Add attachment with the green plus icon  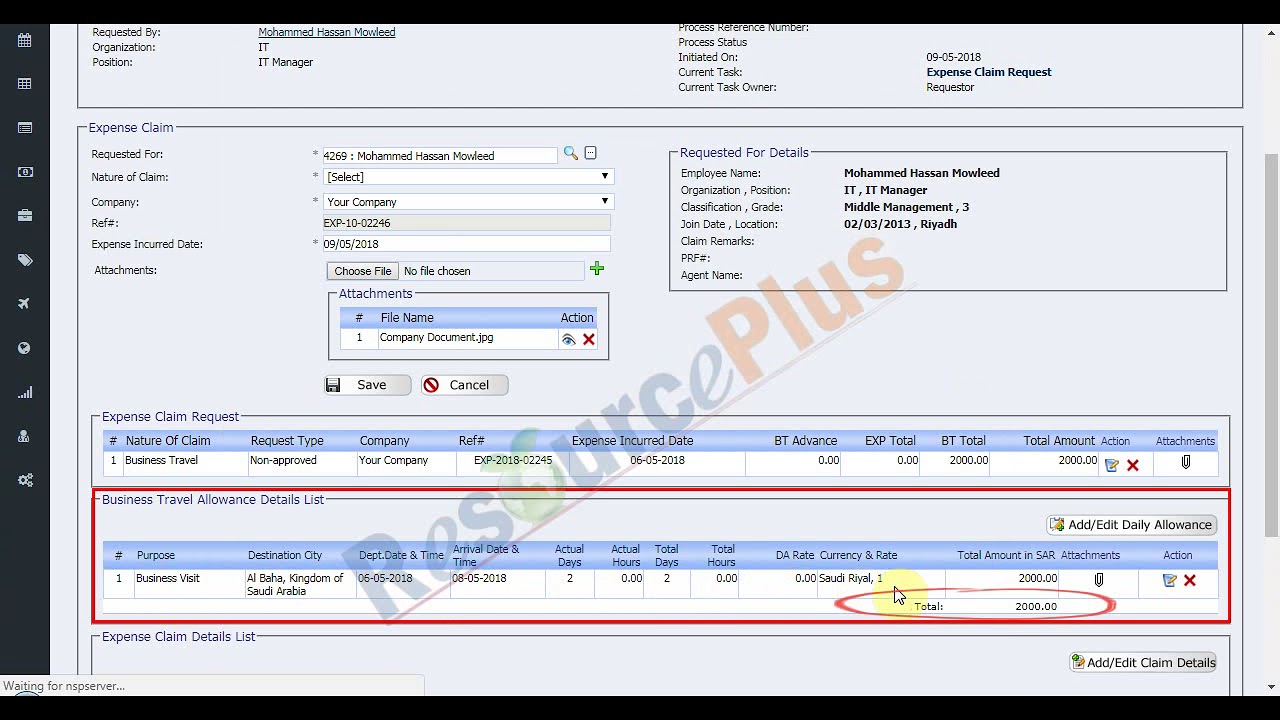(597, 269)
